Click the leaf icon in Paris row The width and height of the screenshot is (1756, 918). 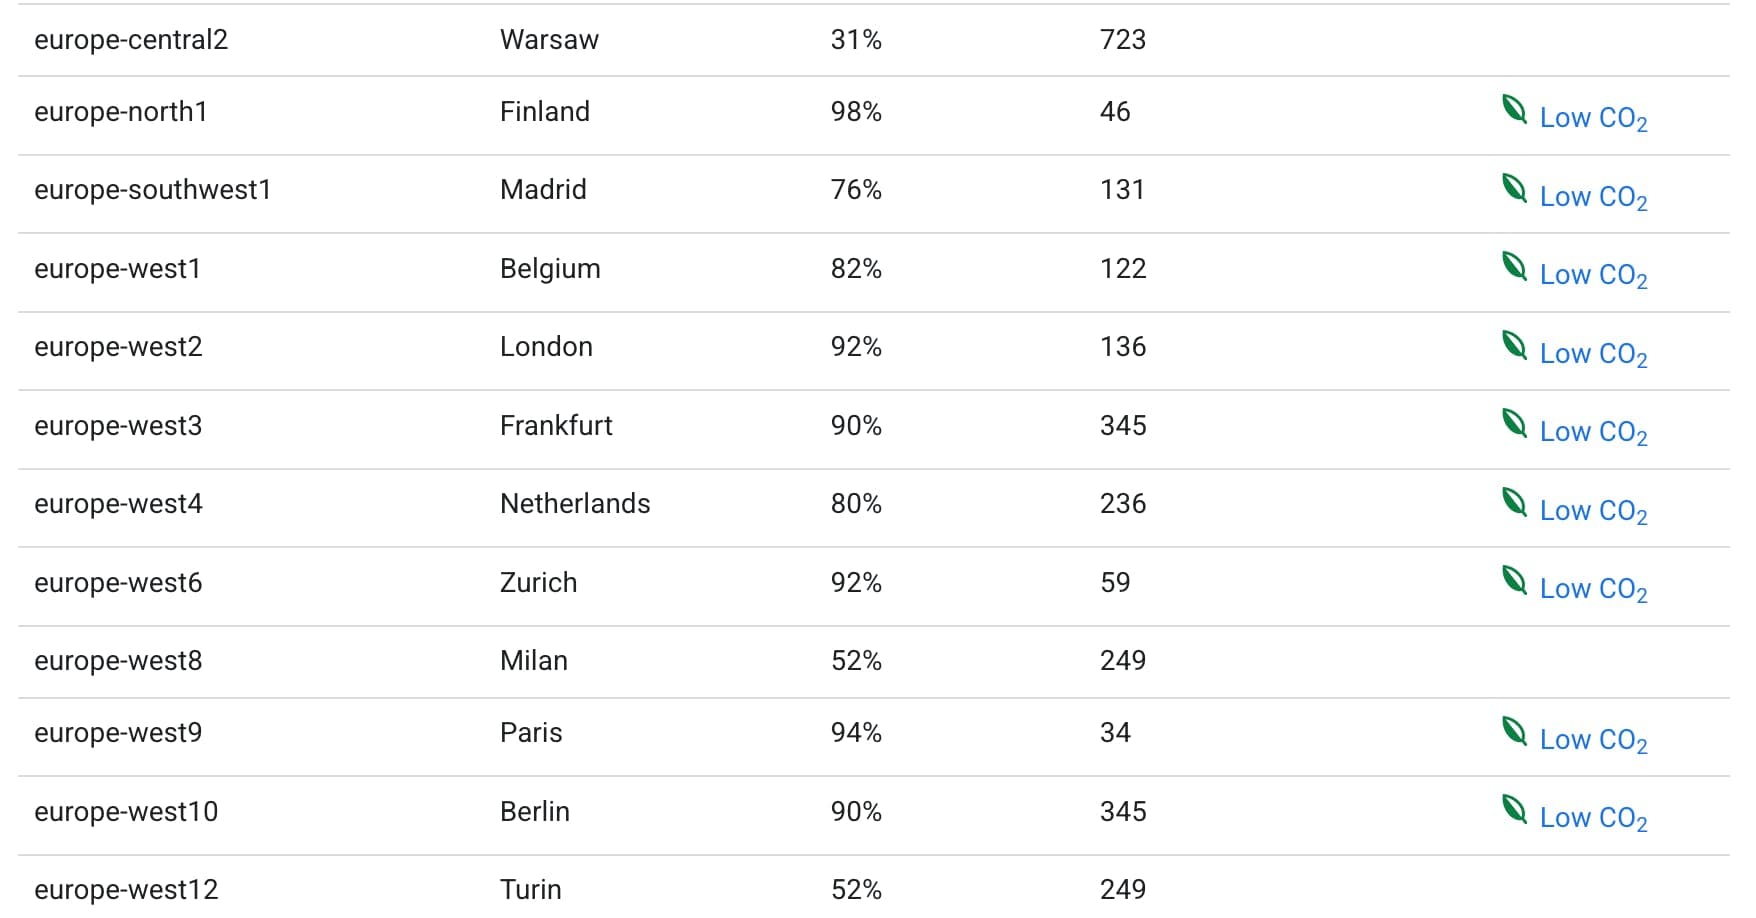pyautogui.click(x=1514, y=731)
